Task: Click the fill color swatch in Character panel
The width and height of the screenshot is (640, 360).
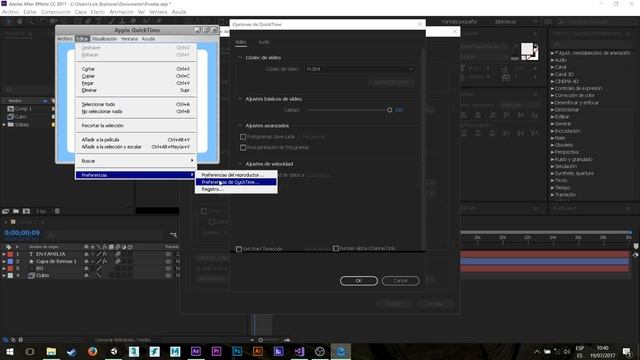Action: point(527,49)
